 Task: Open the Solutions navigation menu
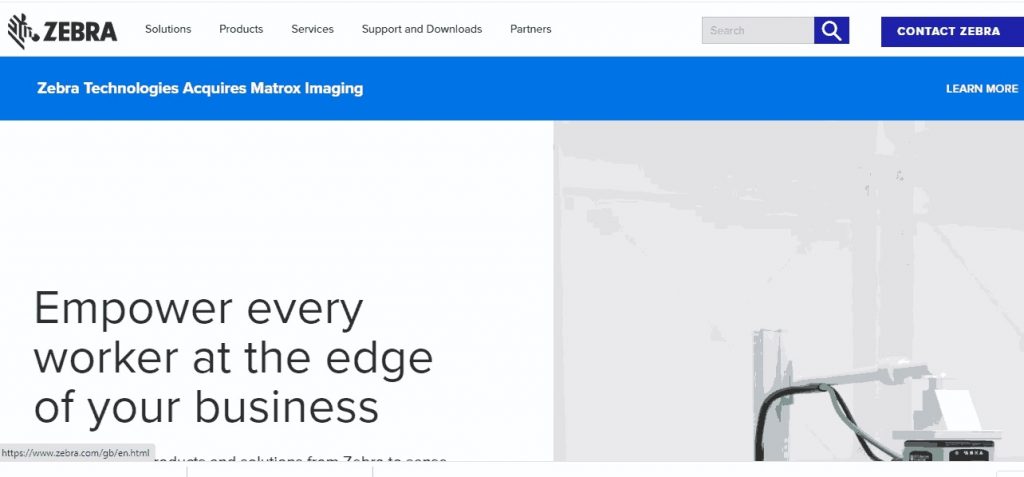coord(168,30)
